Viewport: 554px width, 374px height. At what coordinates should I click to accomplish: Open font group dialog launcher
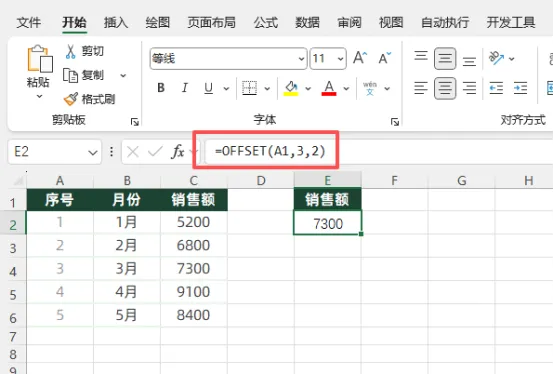pyautogui.click(x=395, y=122)
